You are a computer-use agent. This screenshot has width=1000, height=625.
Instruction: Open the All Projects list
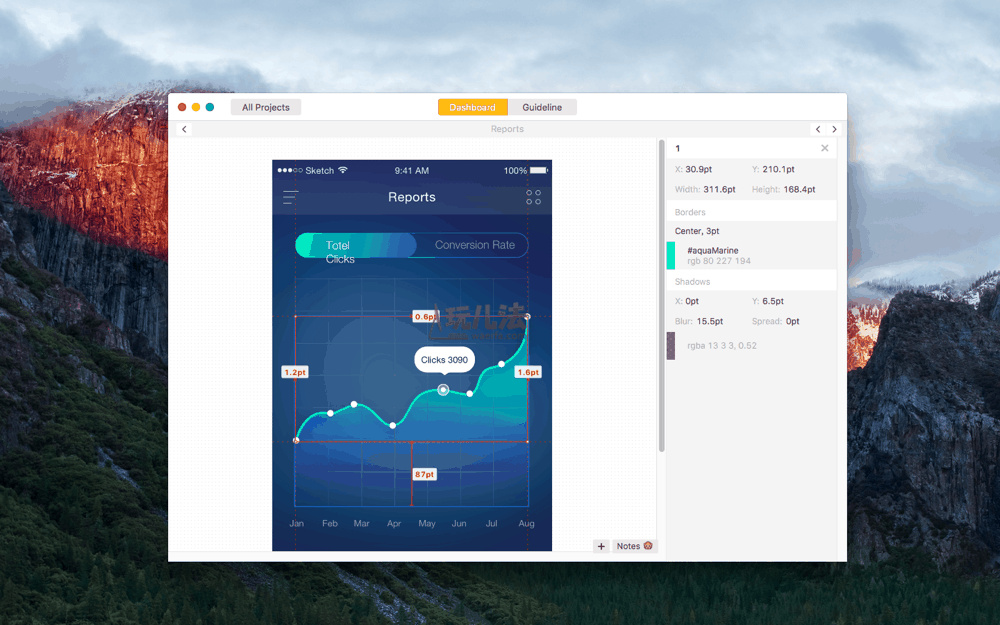pos(265,107)
